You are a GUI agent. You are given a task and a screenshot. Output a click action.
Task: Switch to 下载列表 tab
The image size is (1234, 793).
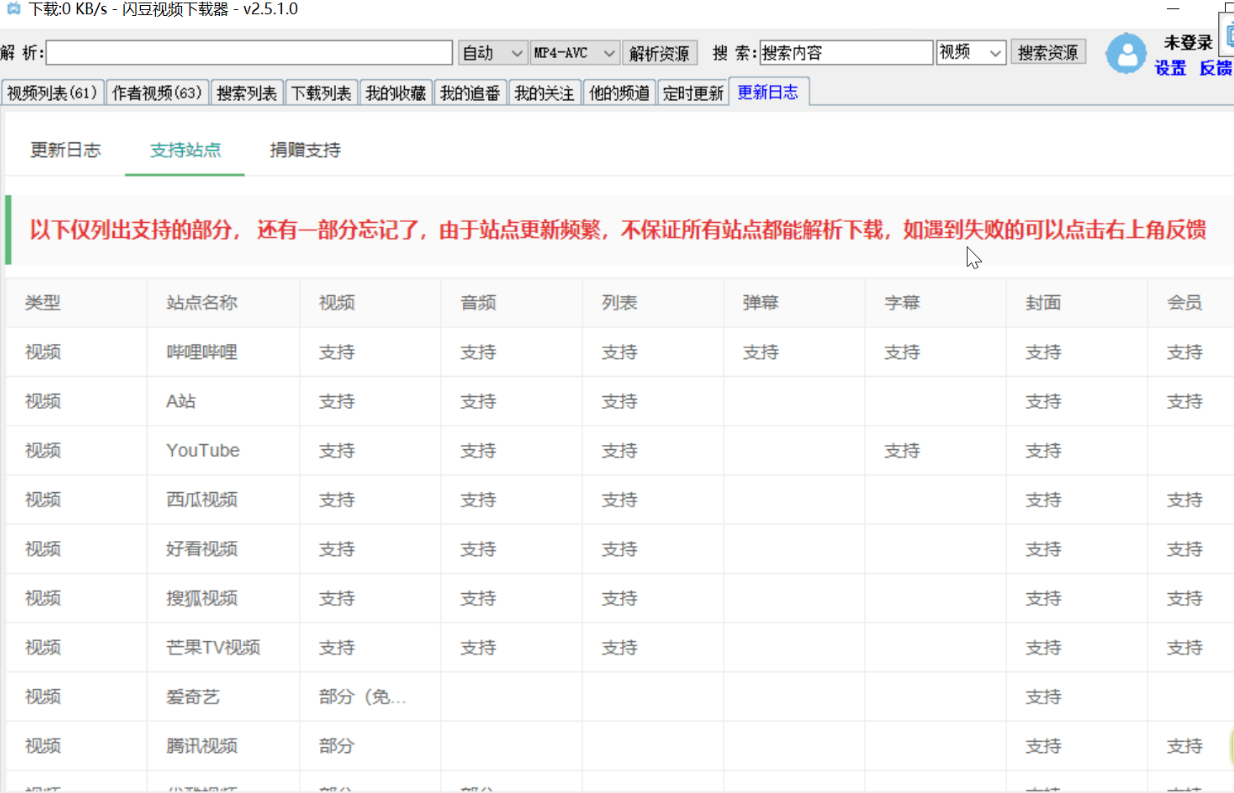point(321,93)
